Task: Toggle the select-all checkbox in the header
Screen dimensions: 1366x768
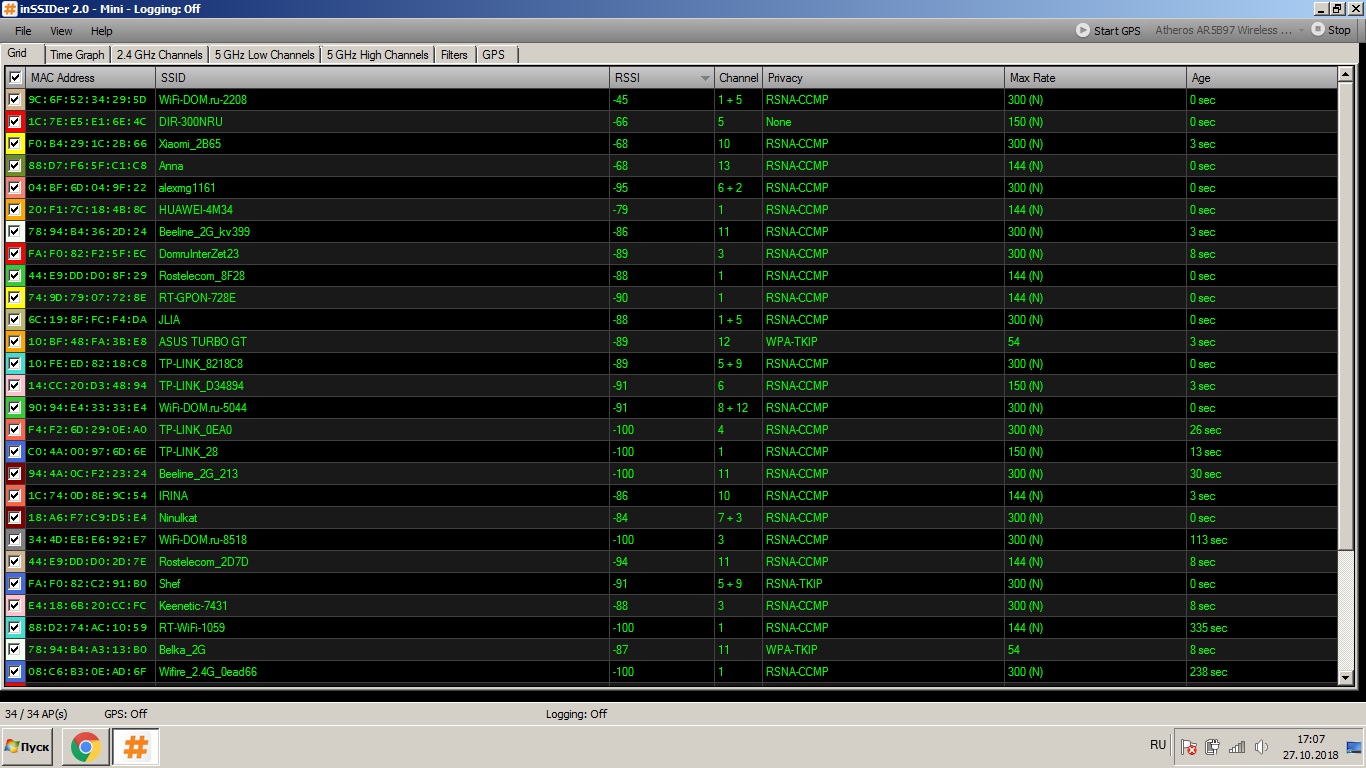Action: [15, 77]
